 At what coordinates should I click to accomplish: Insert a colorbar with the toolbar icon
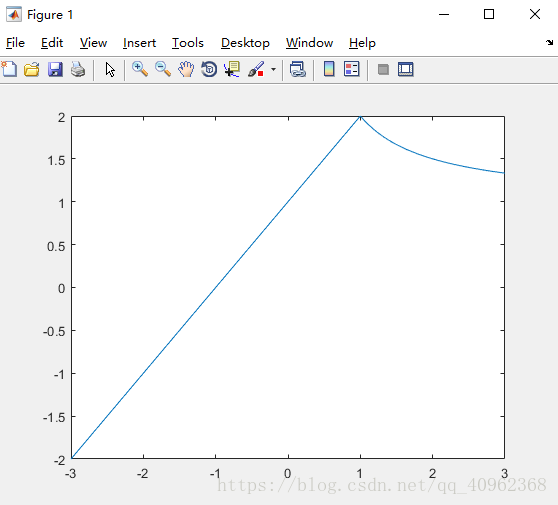click(329, 69)
